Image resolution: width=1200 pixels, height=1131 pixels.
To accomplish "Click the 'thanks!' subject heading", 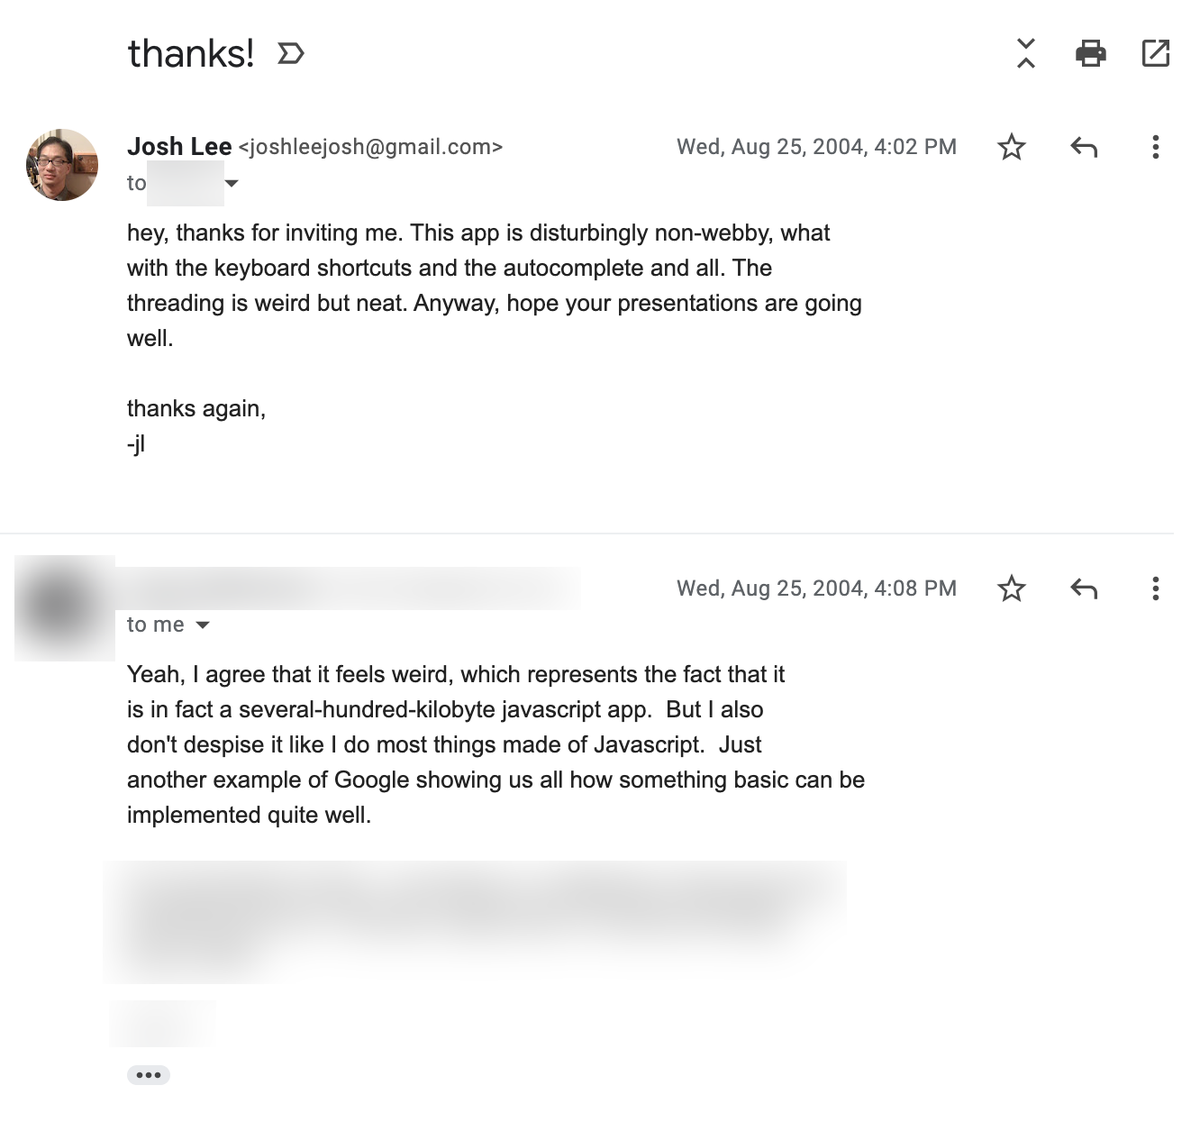I will pos(191,53).
